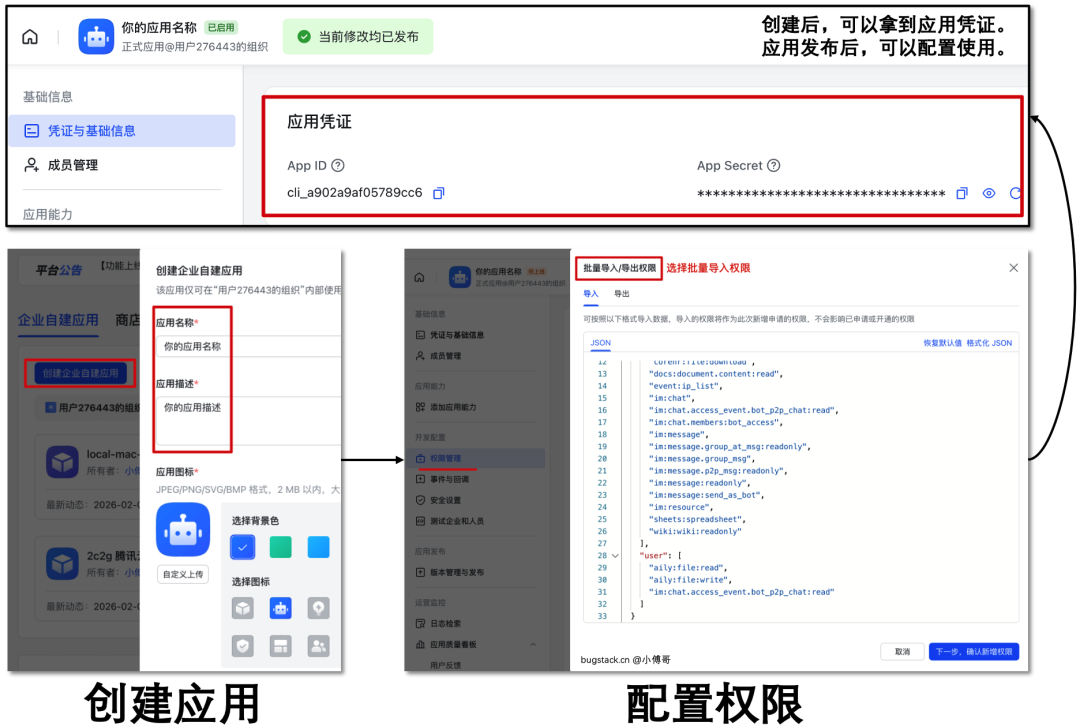Click 添加应用能力 under 应用能力
The image size is (1080, 726).
453,408
